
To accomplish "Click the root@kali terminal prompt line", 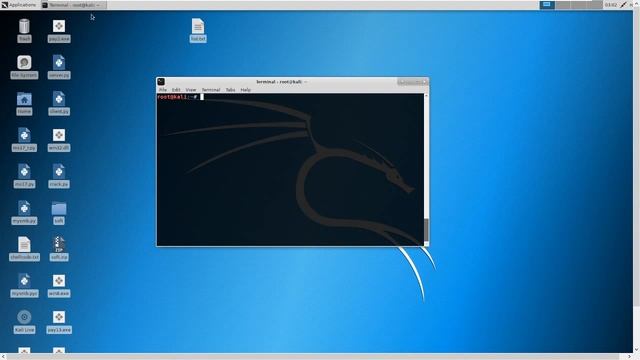I will click(x=180, y=97).
